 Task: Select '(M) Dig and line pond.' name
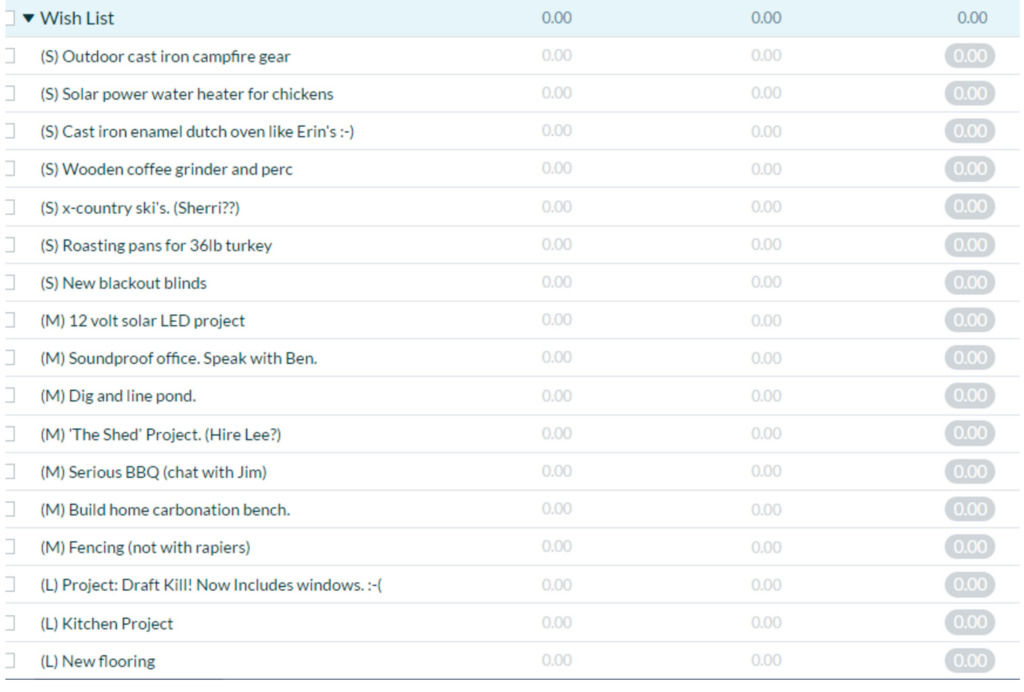pos(118,396)
